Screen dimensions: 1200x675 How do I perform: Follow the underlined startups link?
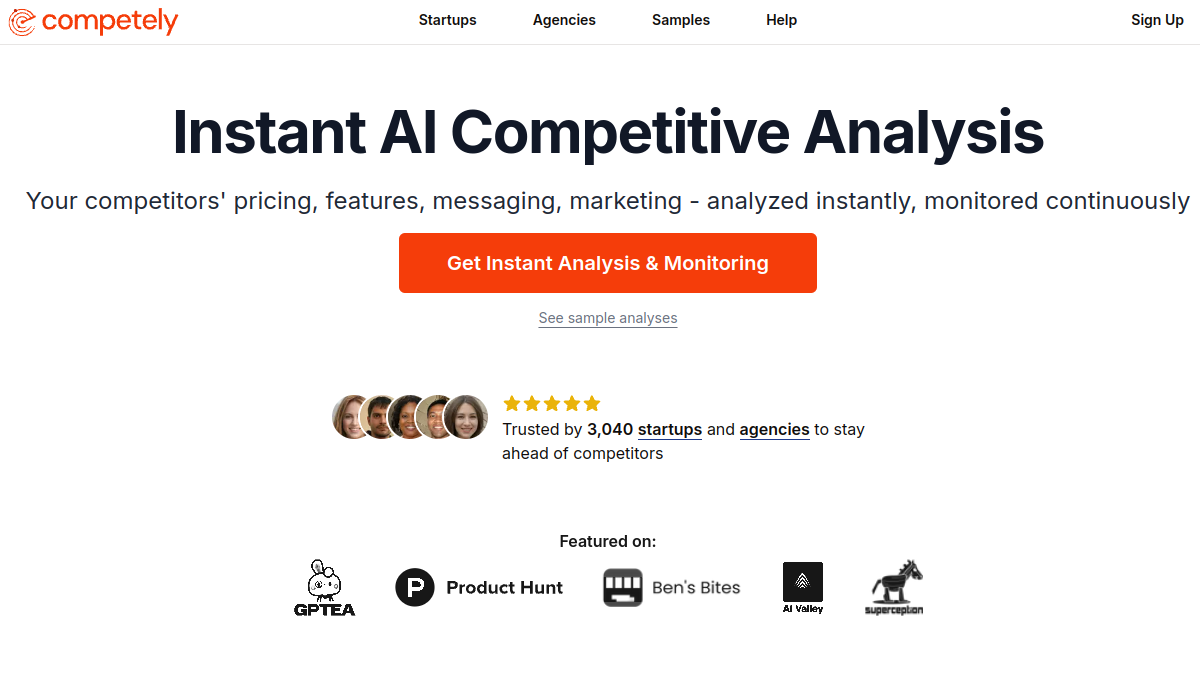(x=670, y=429)
